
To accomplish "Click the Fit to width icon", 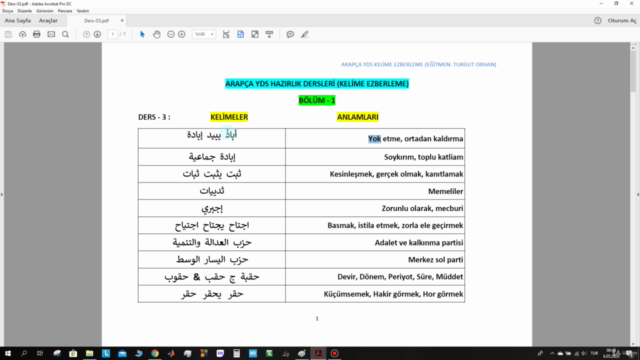I will (x=226, y=34).
